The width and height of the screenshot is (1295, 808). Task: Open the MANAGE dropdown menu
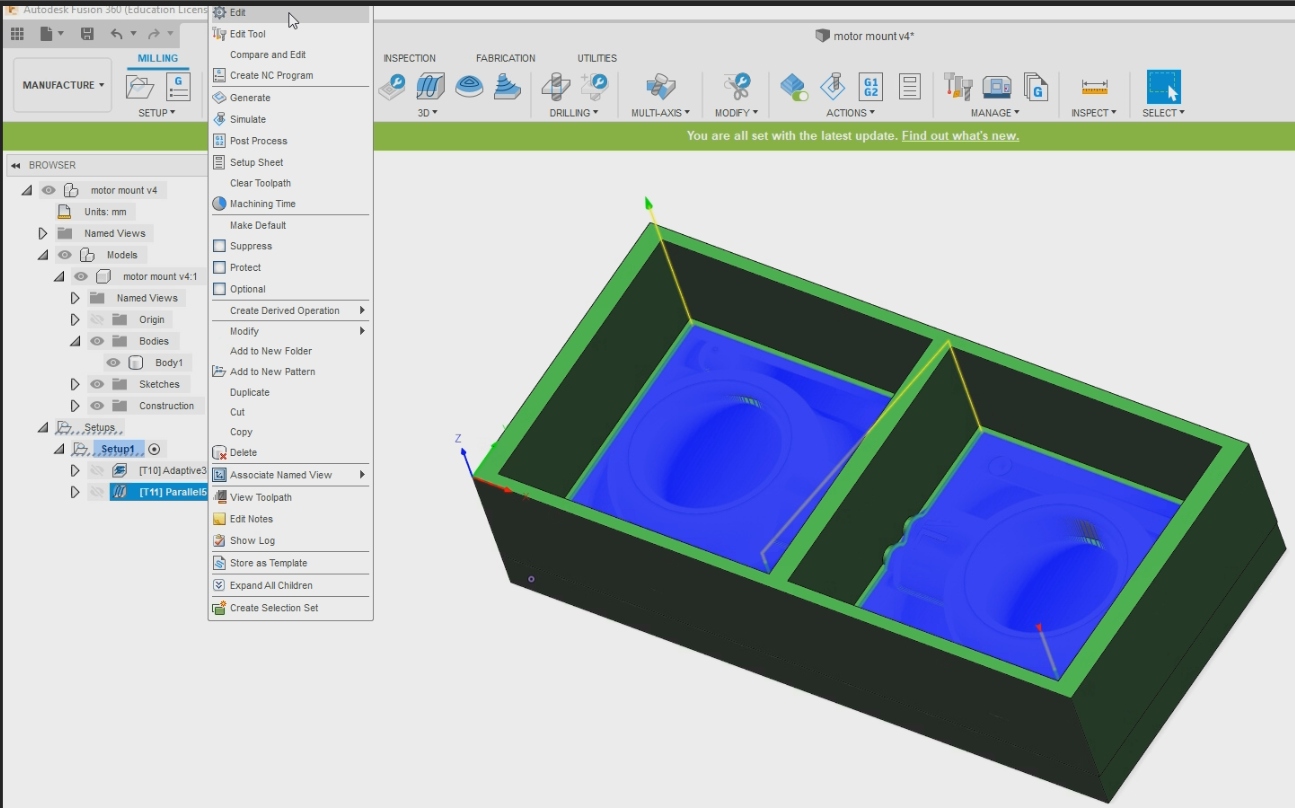(x=995, y=113)
